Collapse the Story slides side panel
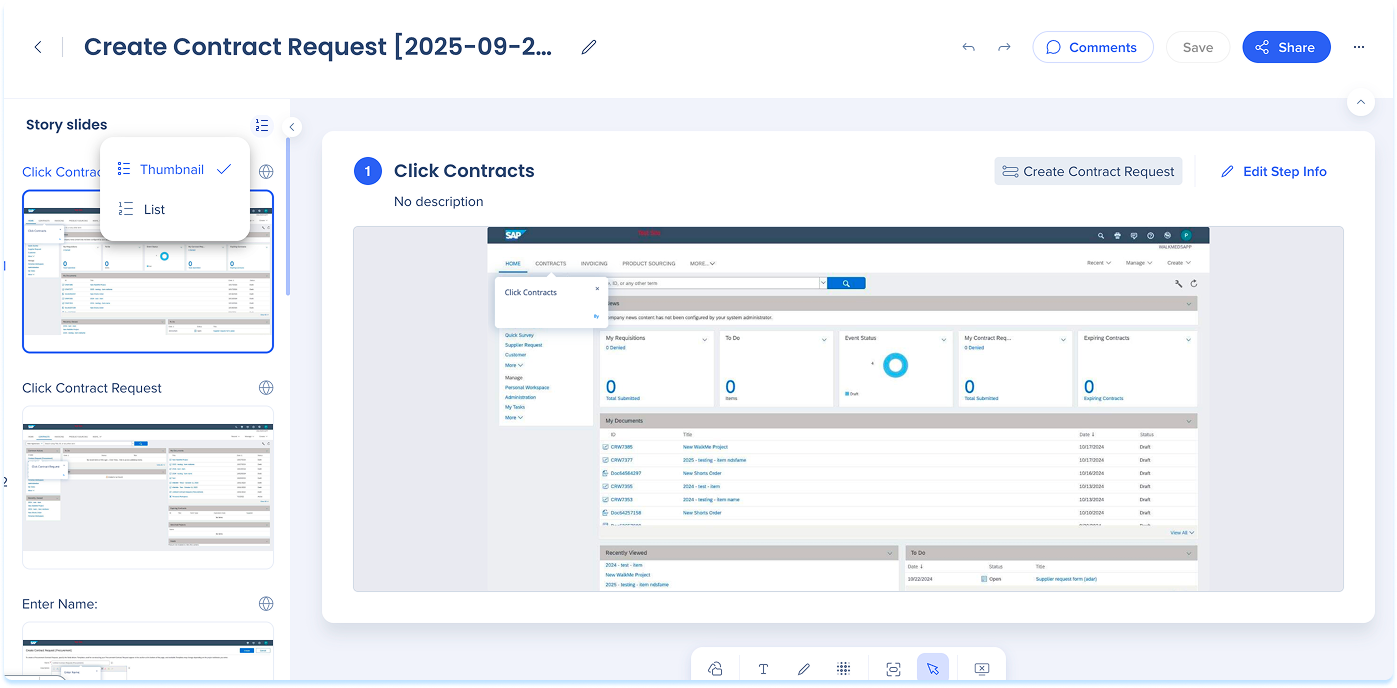The width and height of the screenshot is (1397, 688). pyautogui.click(x=291, y=127)
